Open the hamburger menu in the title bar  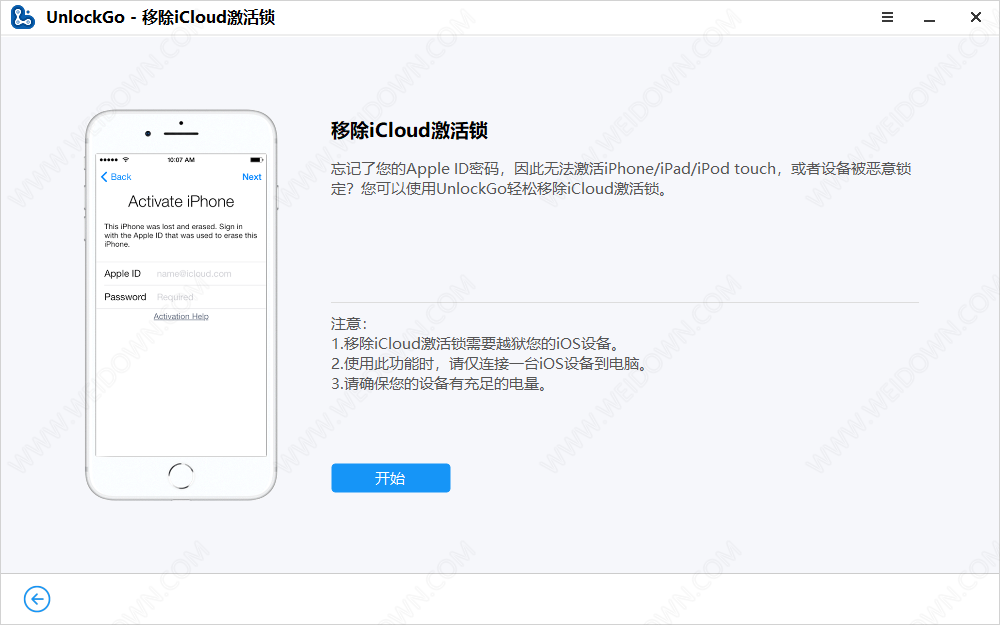[x=887, y=17]
